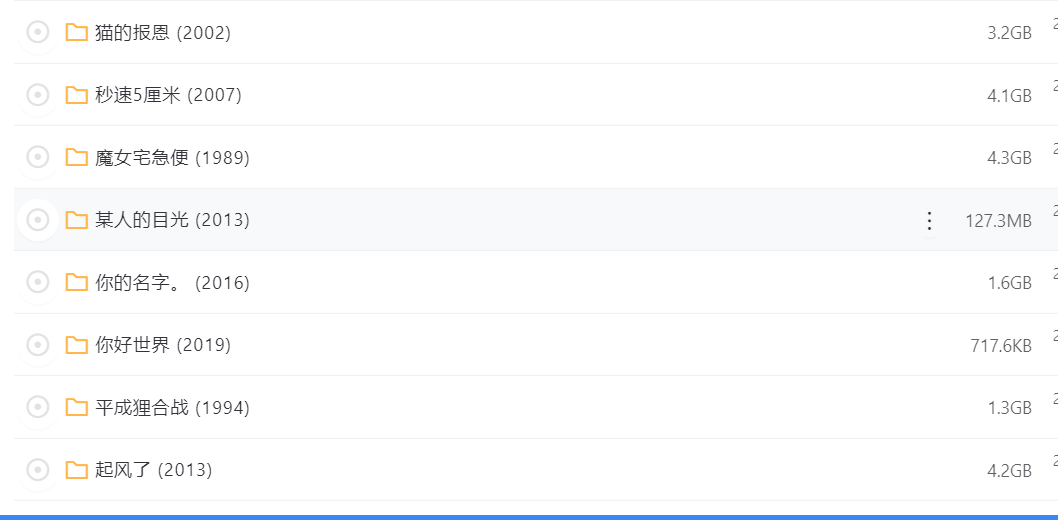Click the folder icon for 起风了 (2013)
Screen dimensions: 1058x520
click(x=76, y=469)
